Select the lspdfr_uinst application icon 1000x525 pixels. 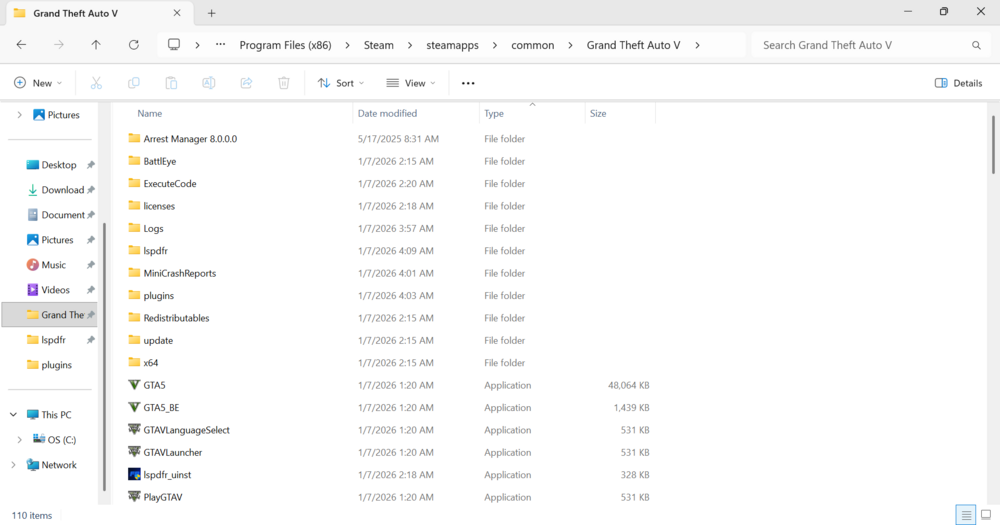[134, 474]
